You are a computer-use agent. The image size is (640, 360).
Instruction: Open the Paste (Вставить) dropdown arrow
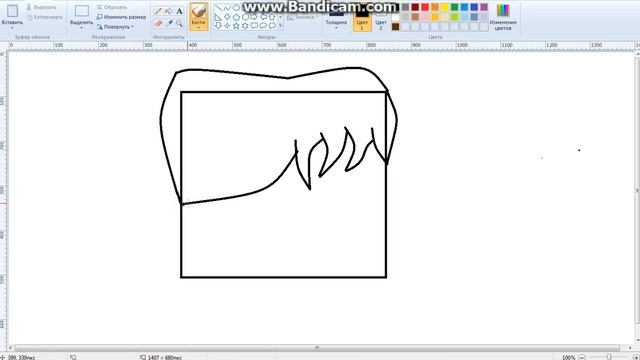[12, 28]
